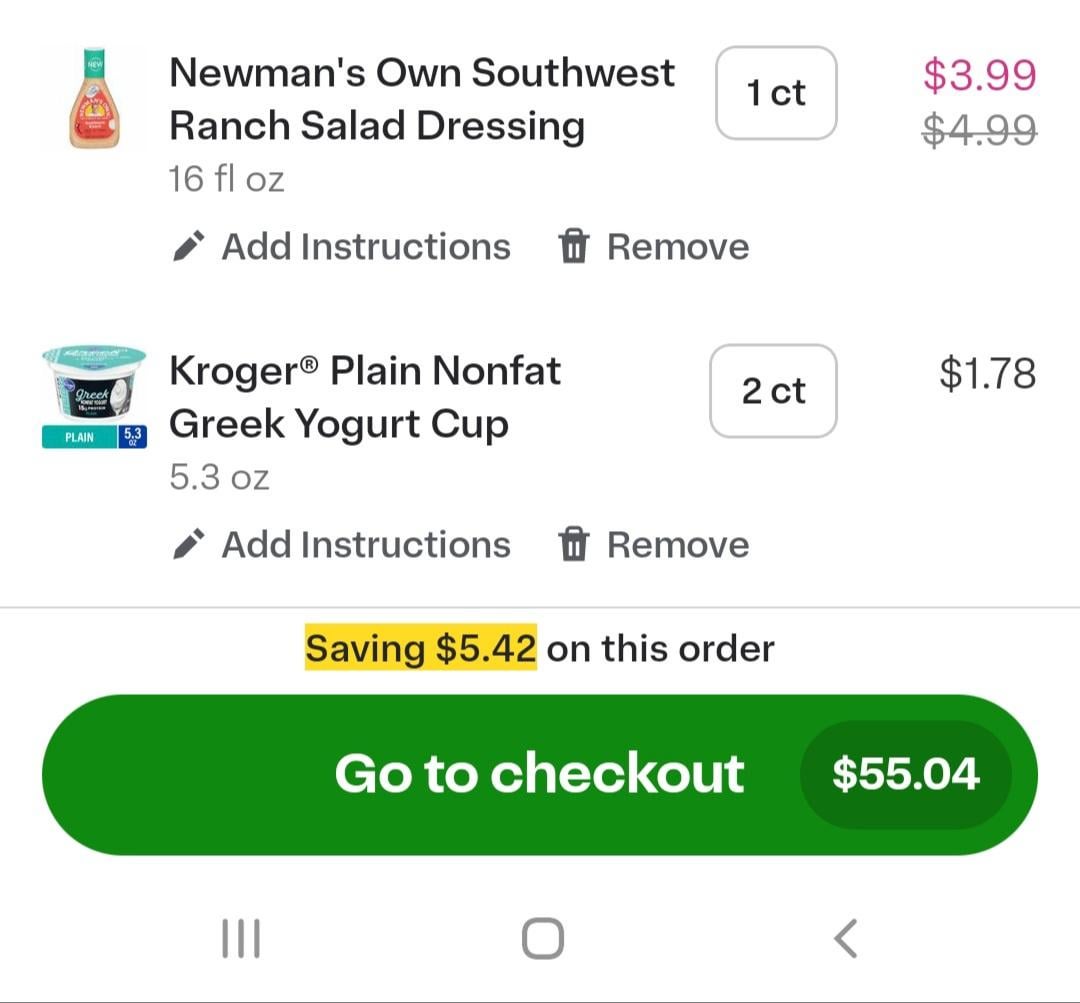Click Add Instructions for Kroger Greek Yogurt
1080x1003 pixels.
coord(365,544)
